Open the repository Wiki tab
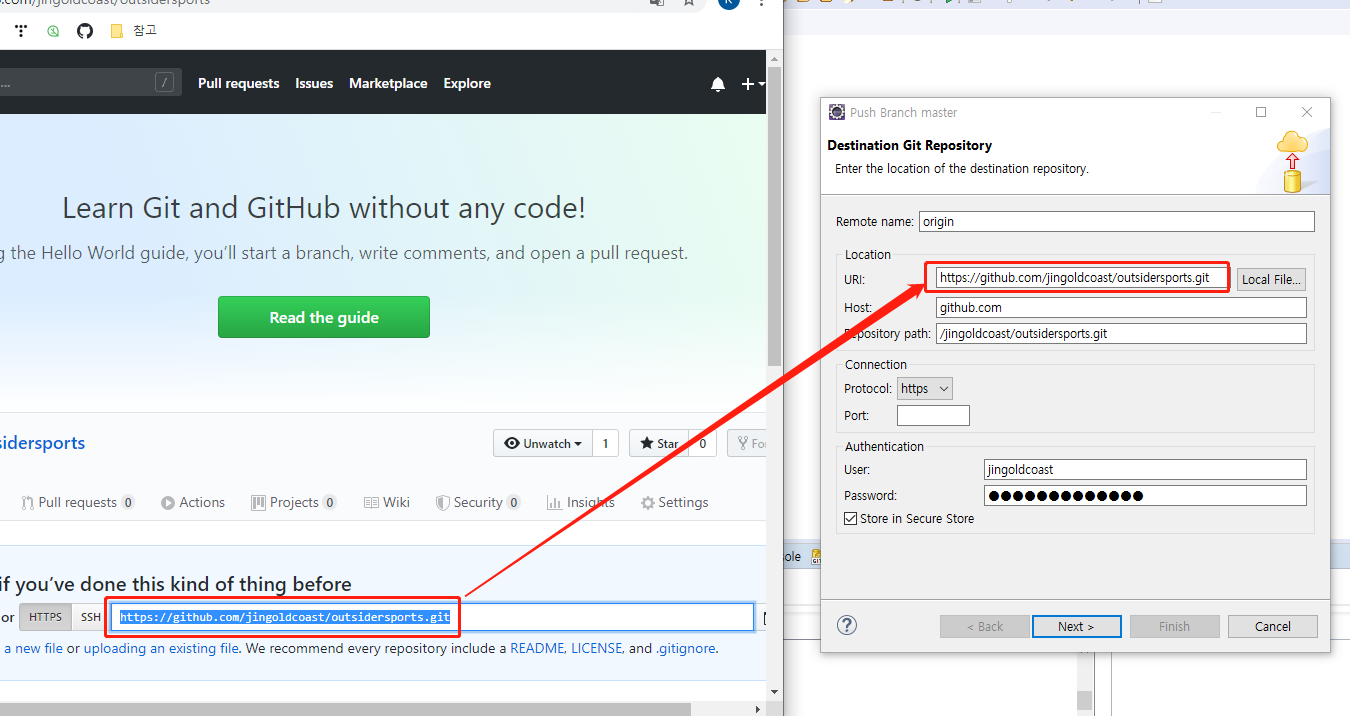 (387, 502)
